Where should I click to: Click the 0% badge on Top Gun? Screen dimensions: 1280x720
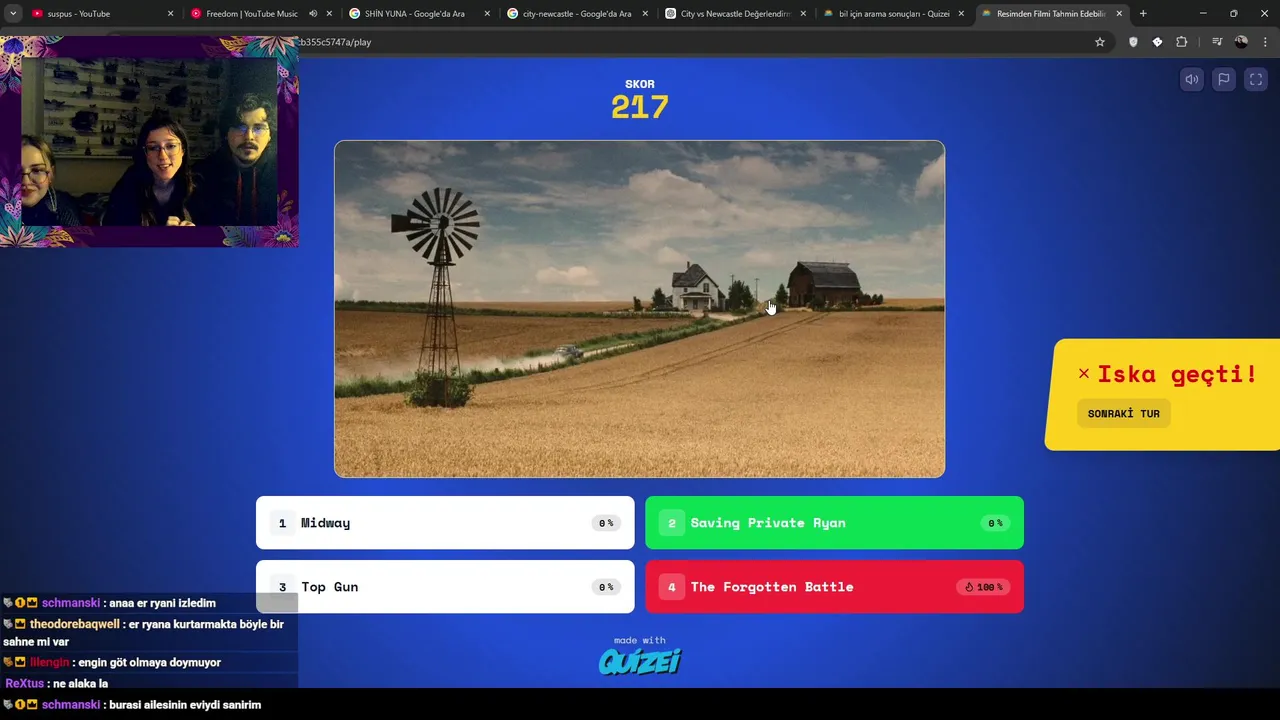pyautogui.click(x=606, y=587)
